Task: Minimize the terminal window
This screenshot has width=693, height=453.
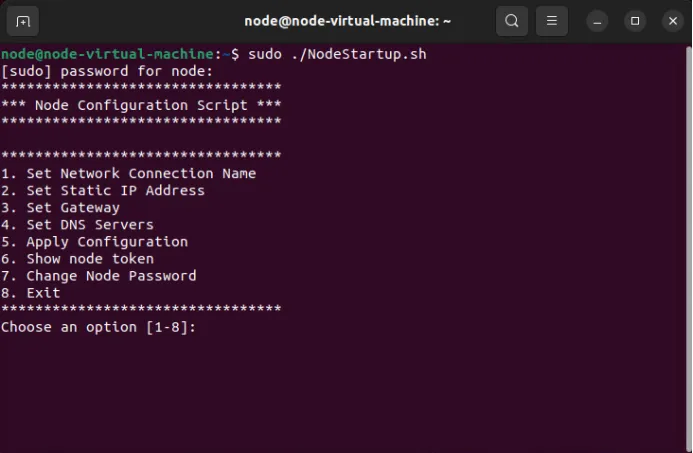Action: (597, 21)
